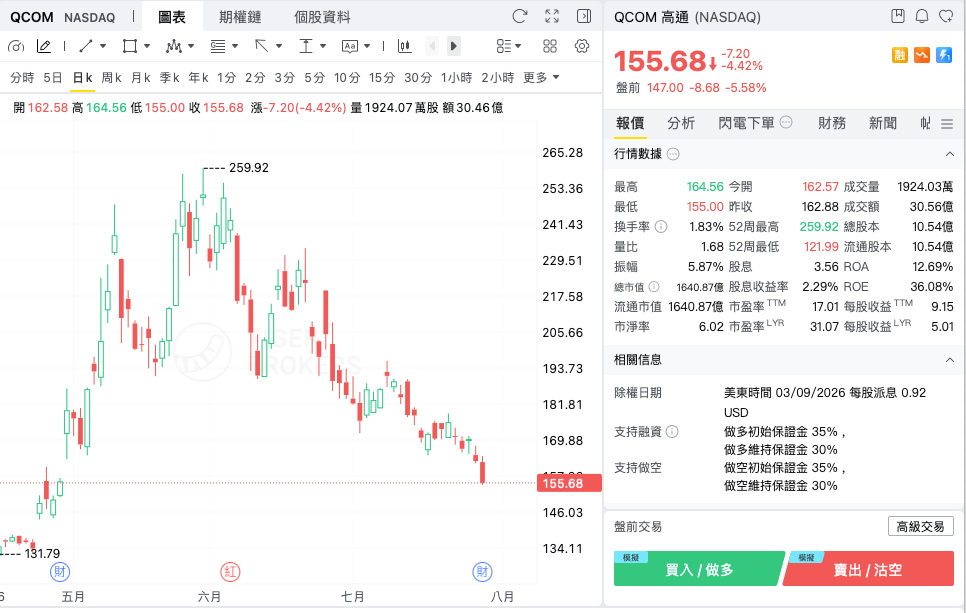966x613 pixels.
Task: Open the candlestick chart type selector
Action: [405, 46]
